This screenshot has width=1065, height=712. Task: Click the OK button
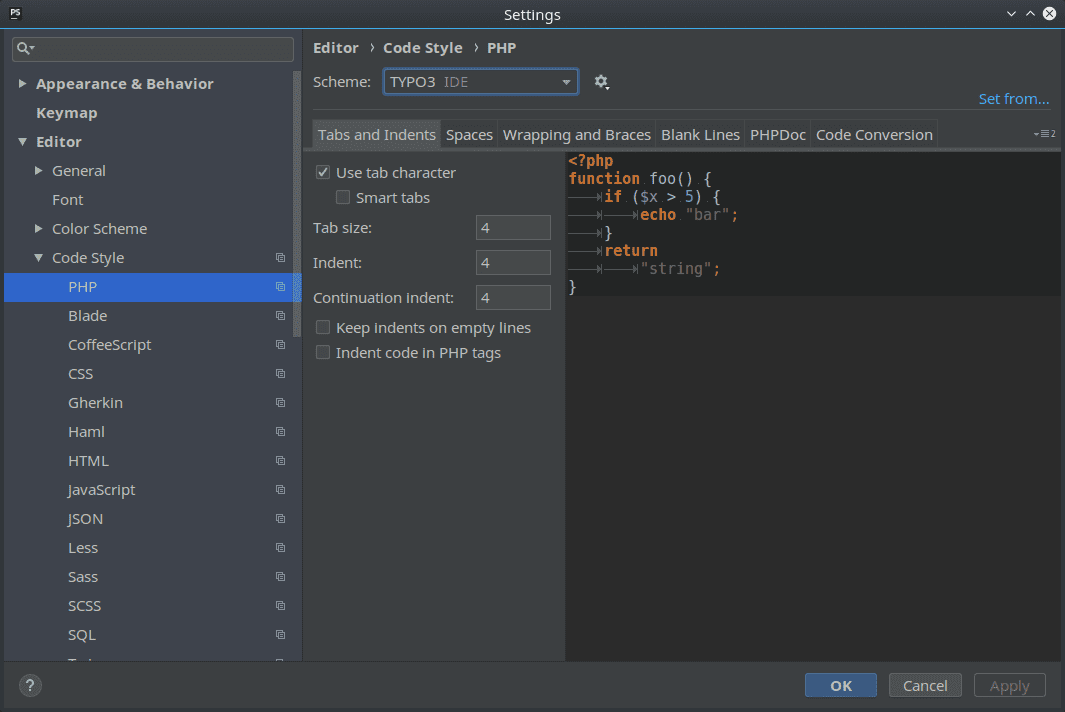tap(841, 686)
